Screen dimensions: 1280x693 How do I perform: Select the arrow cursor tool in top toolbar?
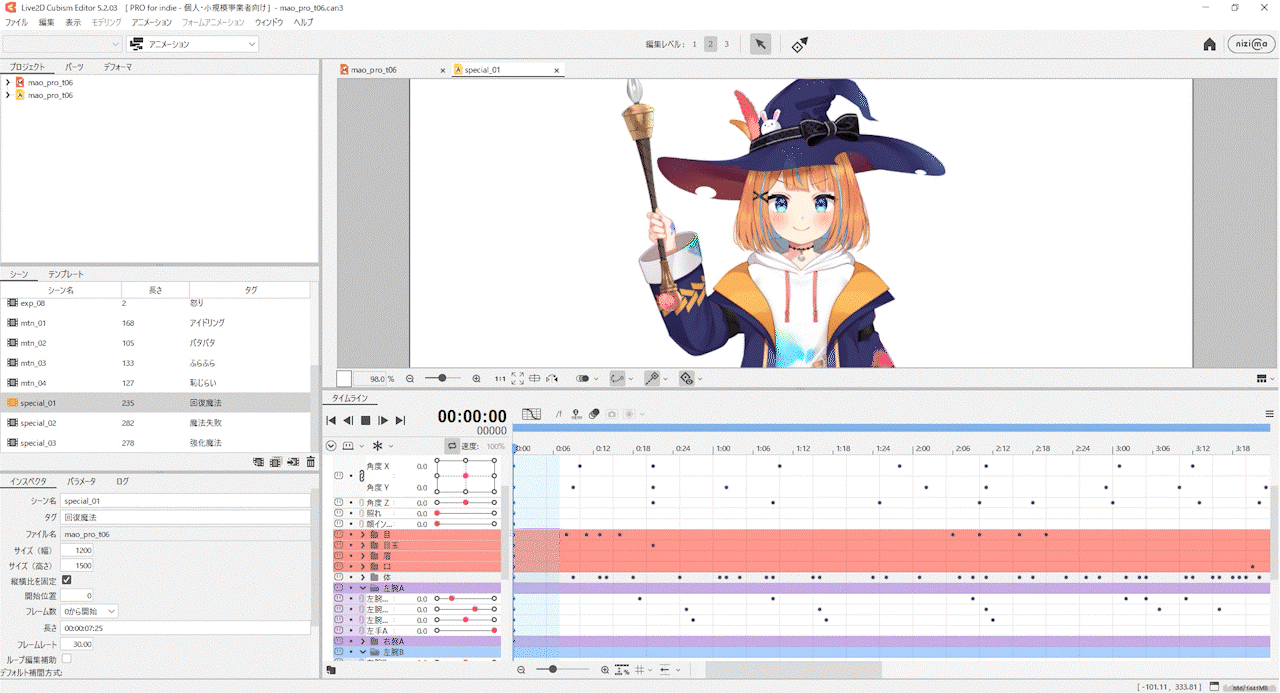point(760,44)
